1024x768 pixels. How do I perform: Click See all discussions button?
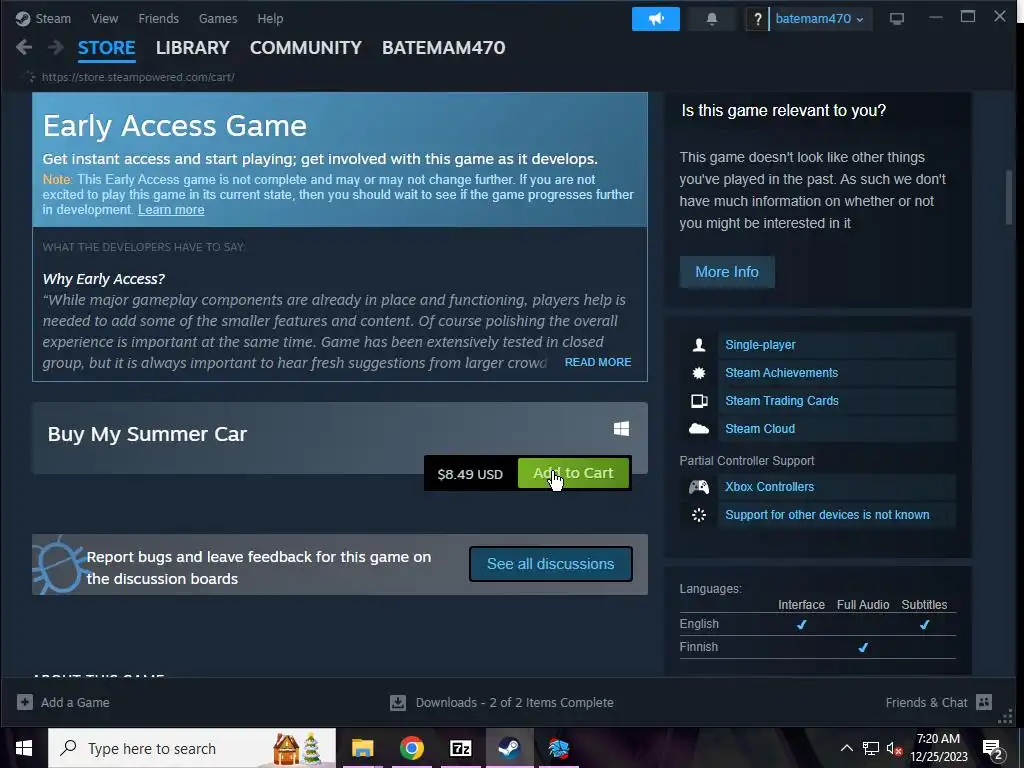551,564
